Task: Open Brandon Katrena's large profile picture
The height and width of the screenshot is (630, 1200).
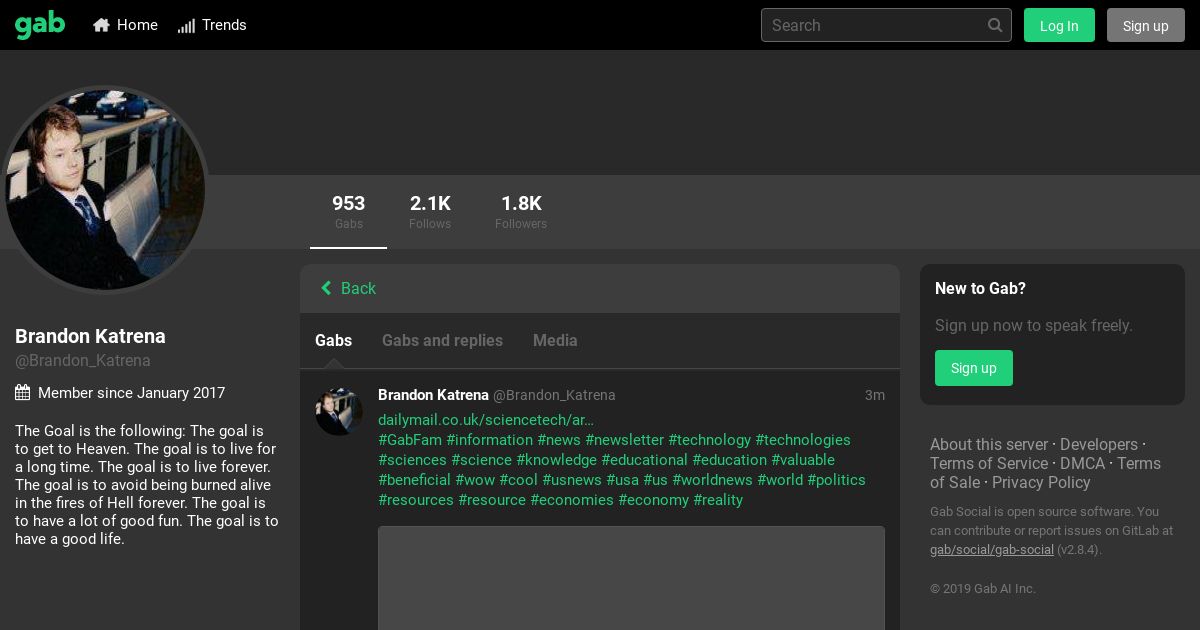Action: pyautogui.click(x=104, y=190)
